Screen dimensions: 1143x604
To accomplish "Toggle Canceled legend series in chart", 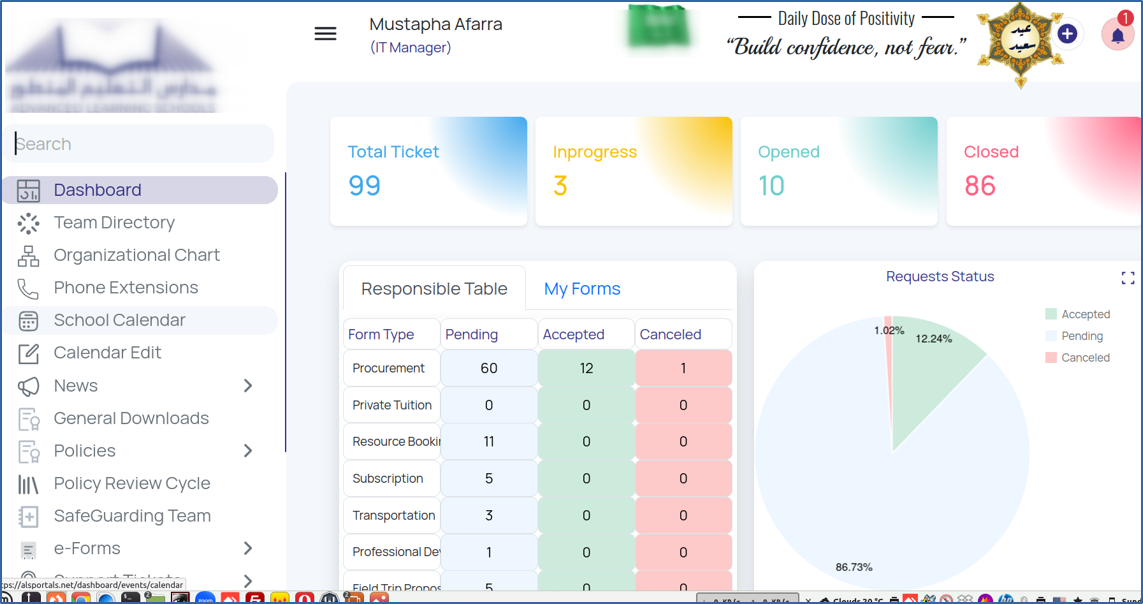I will [x=1077, y=358].
